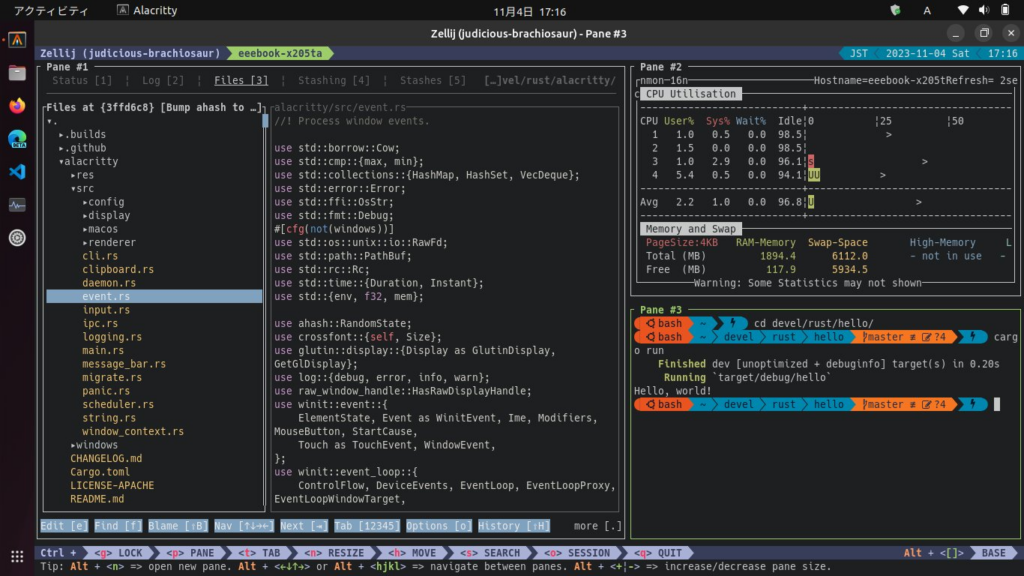Open the security shield tray icon

click(x=895, y=10)
